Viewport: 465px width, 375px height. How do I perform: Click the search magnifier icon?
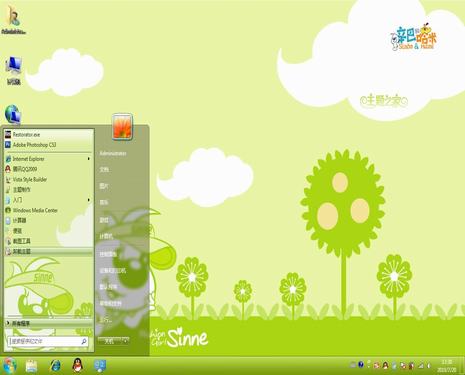click(84, 341)
